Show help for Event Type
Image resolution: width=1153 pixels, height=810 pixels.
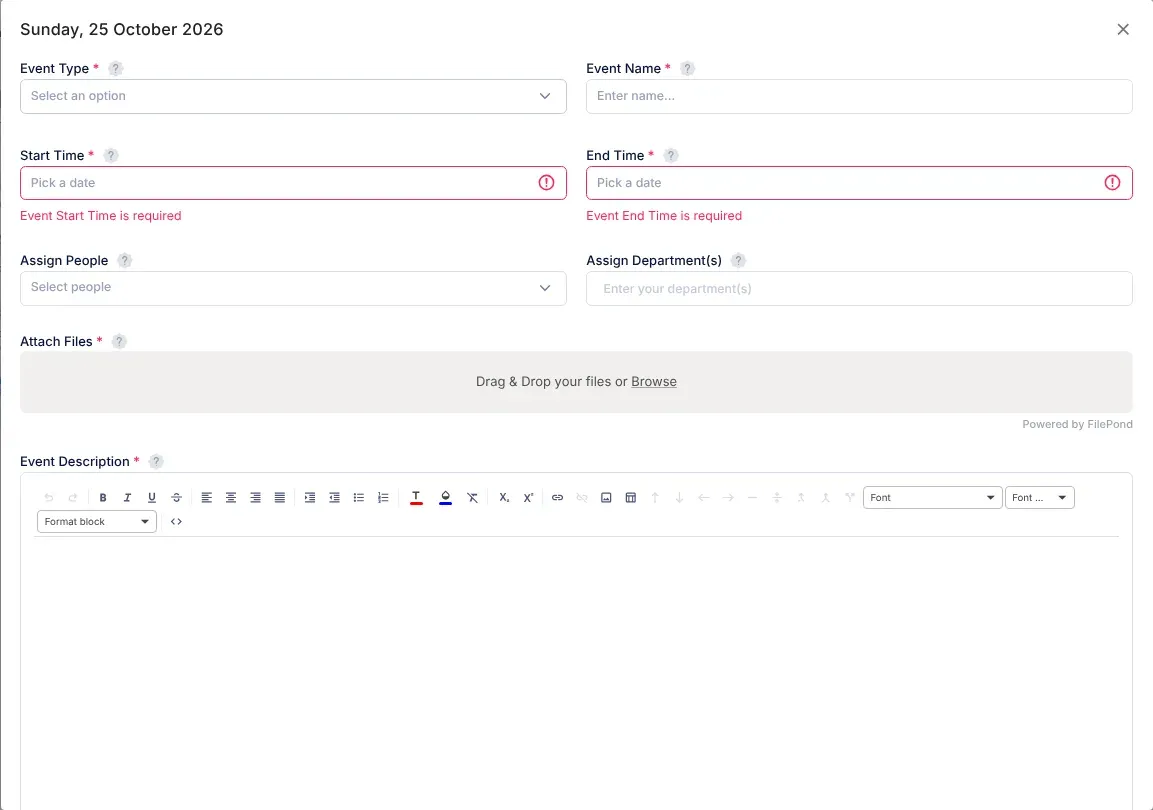point(115,68)
